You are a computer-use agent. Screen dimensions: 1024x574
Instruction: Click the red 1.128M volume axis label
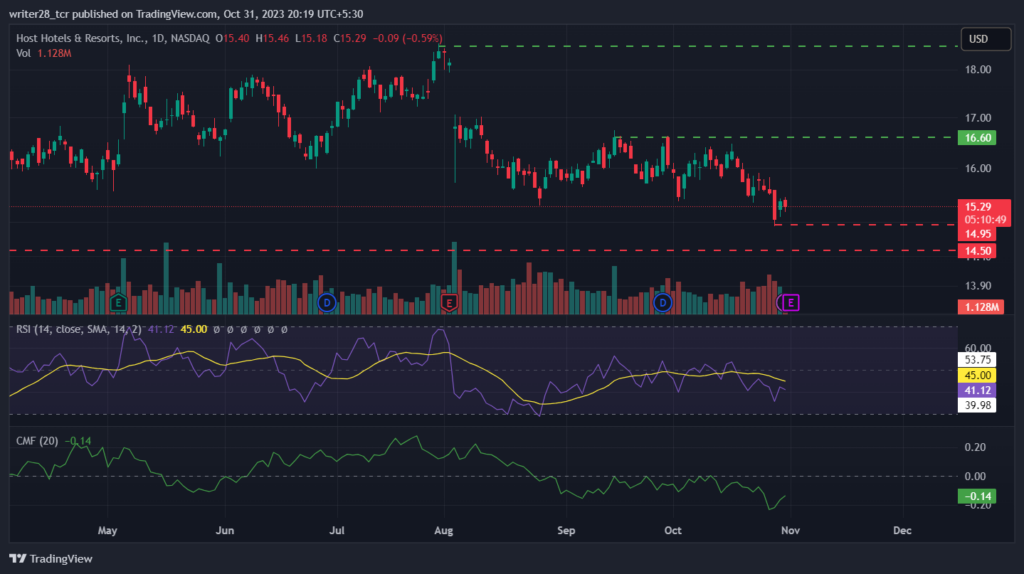980,307
